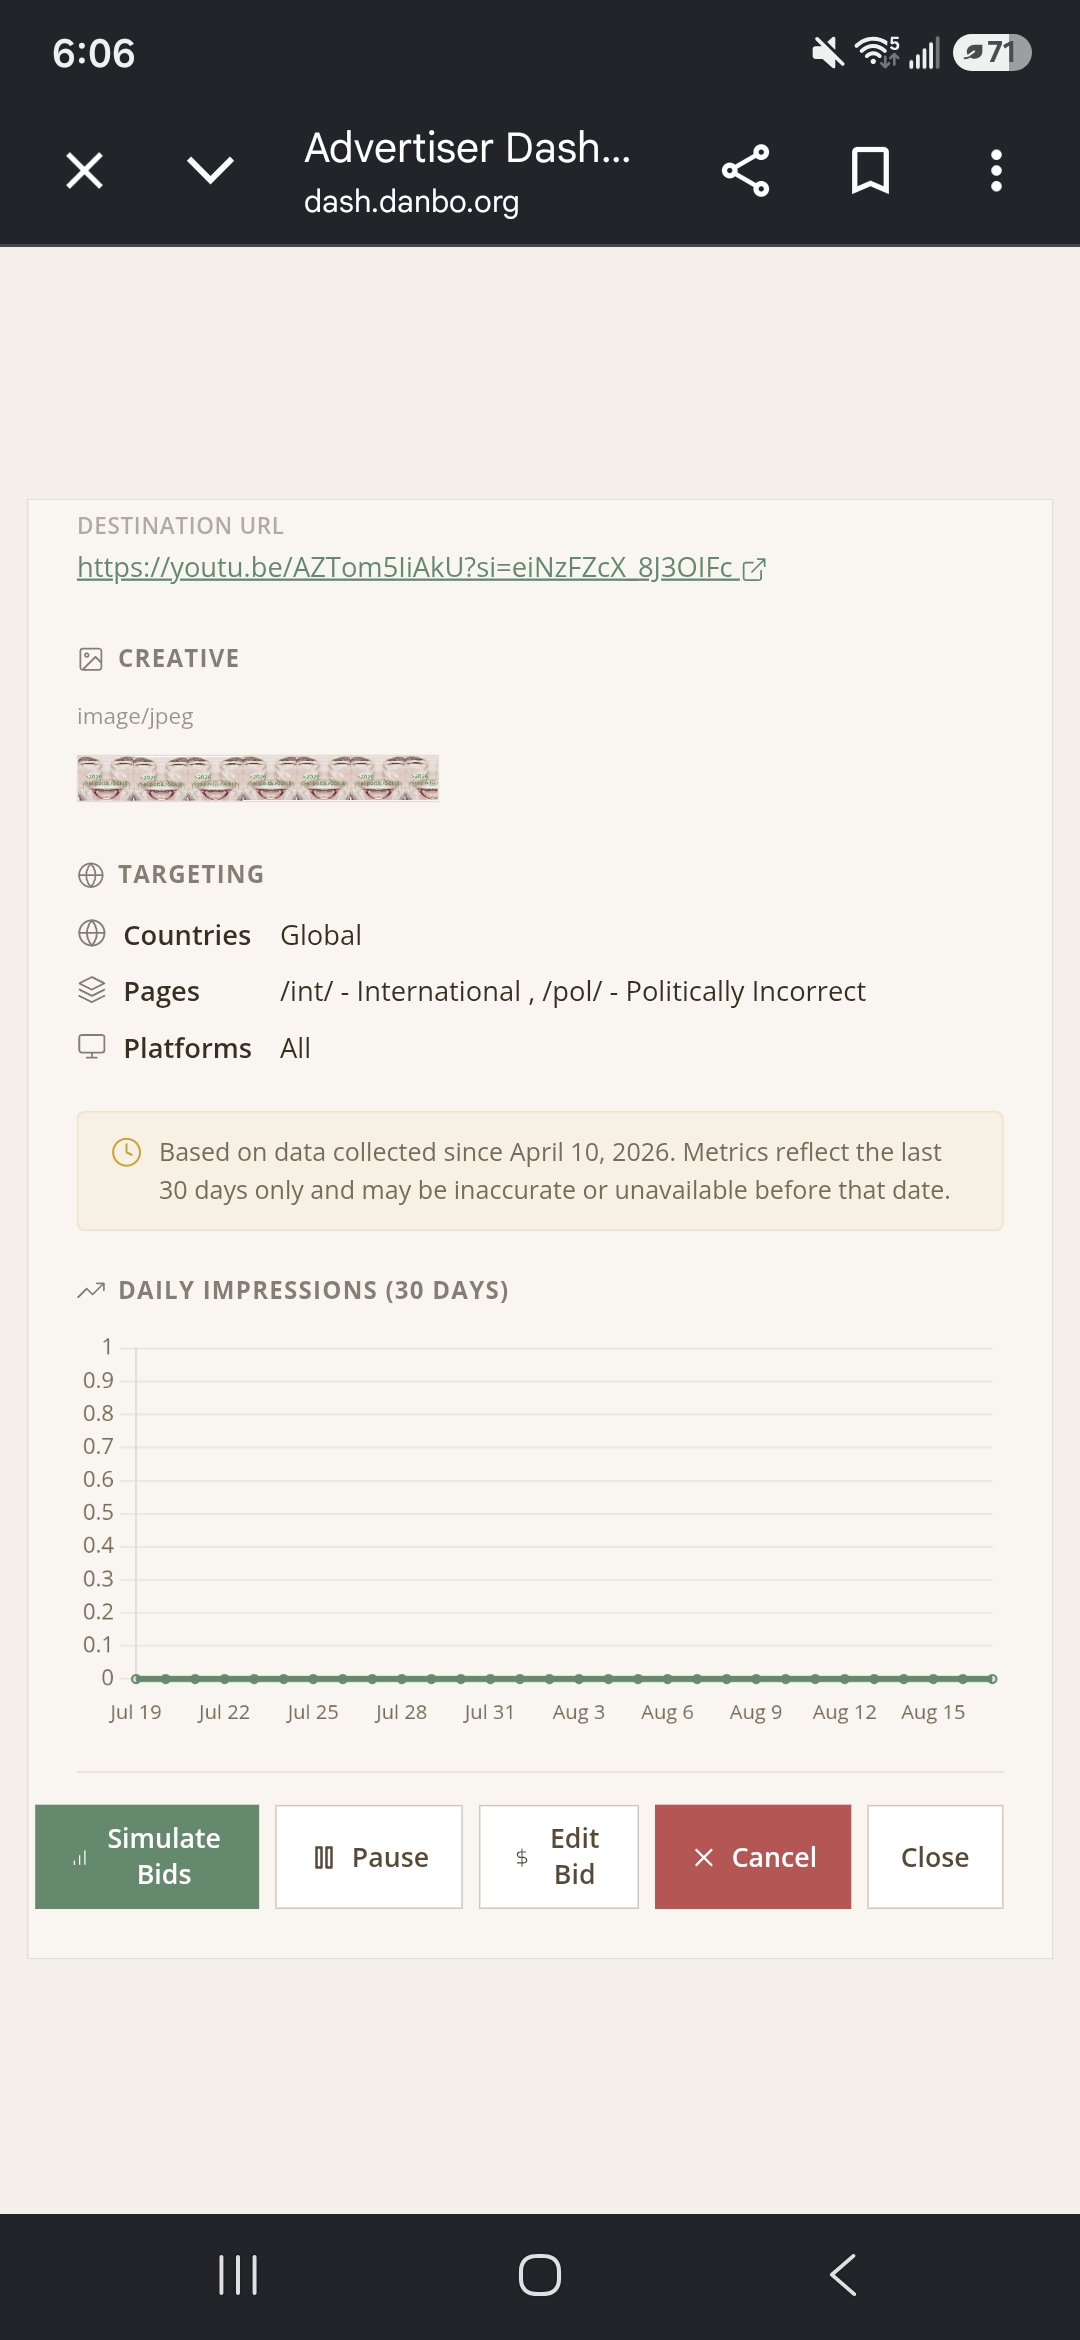Open the creative banner image thumbnail

tap(258, 778)
